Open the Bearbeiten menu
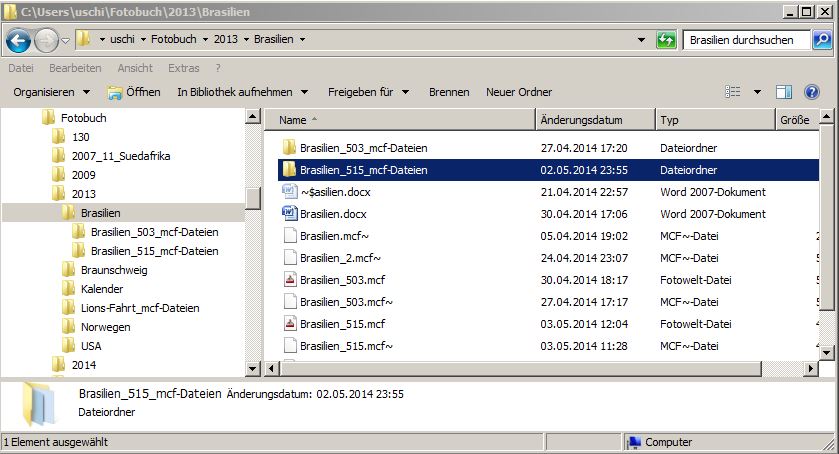Image resolution: width=839 pixels, height=454 pixels. coord(75,68)
